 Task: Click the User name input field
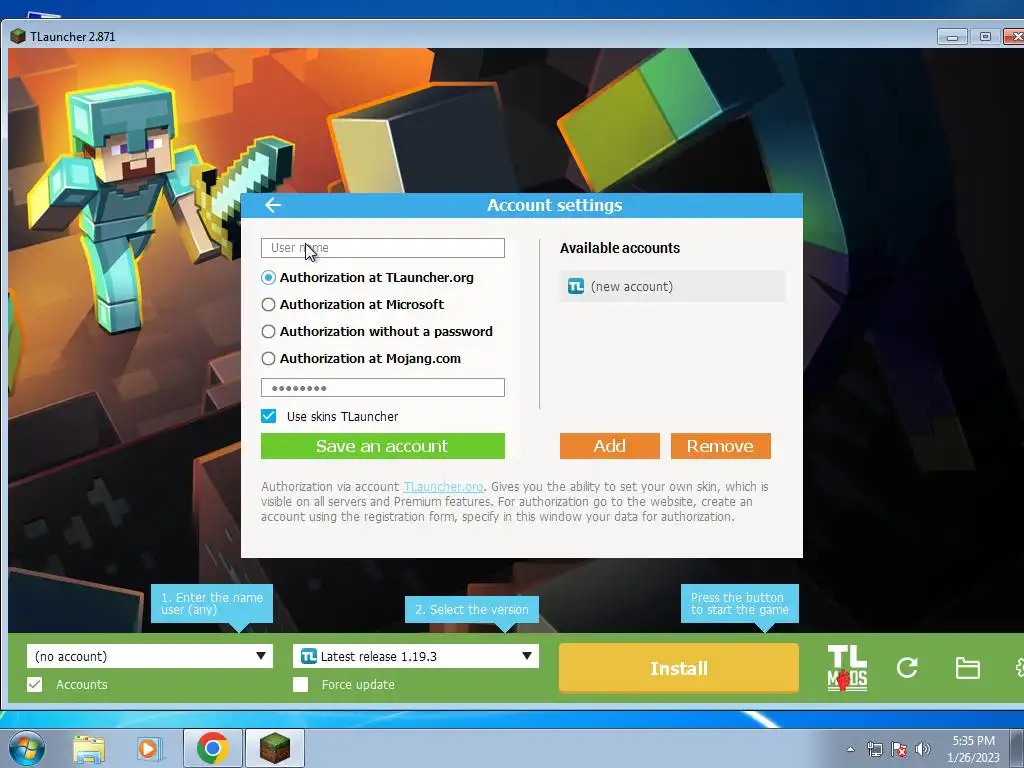(x=383, y=248)
